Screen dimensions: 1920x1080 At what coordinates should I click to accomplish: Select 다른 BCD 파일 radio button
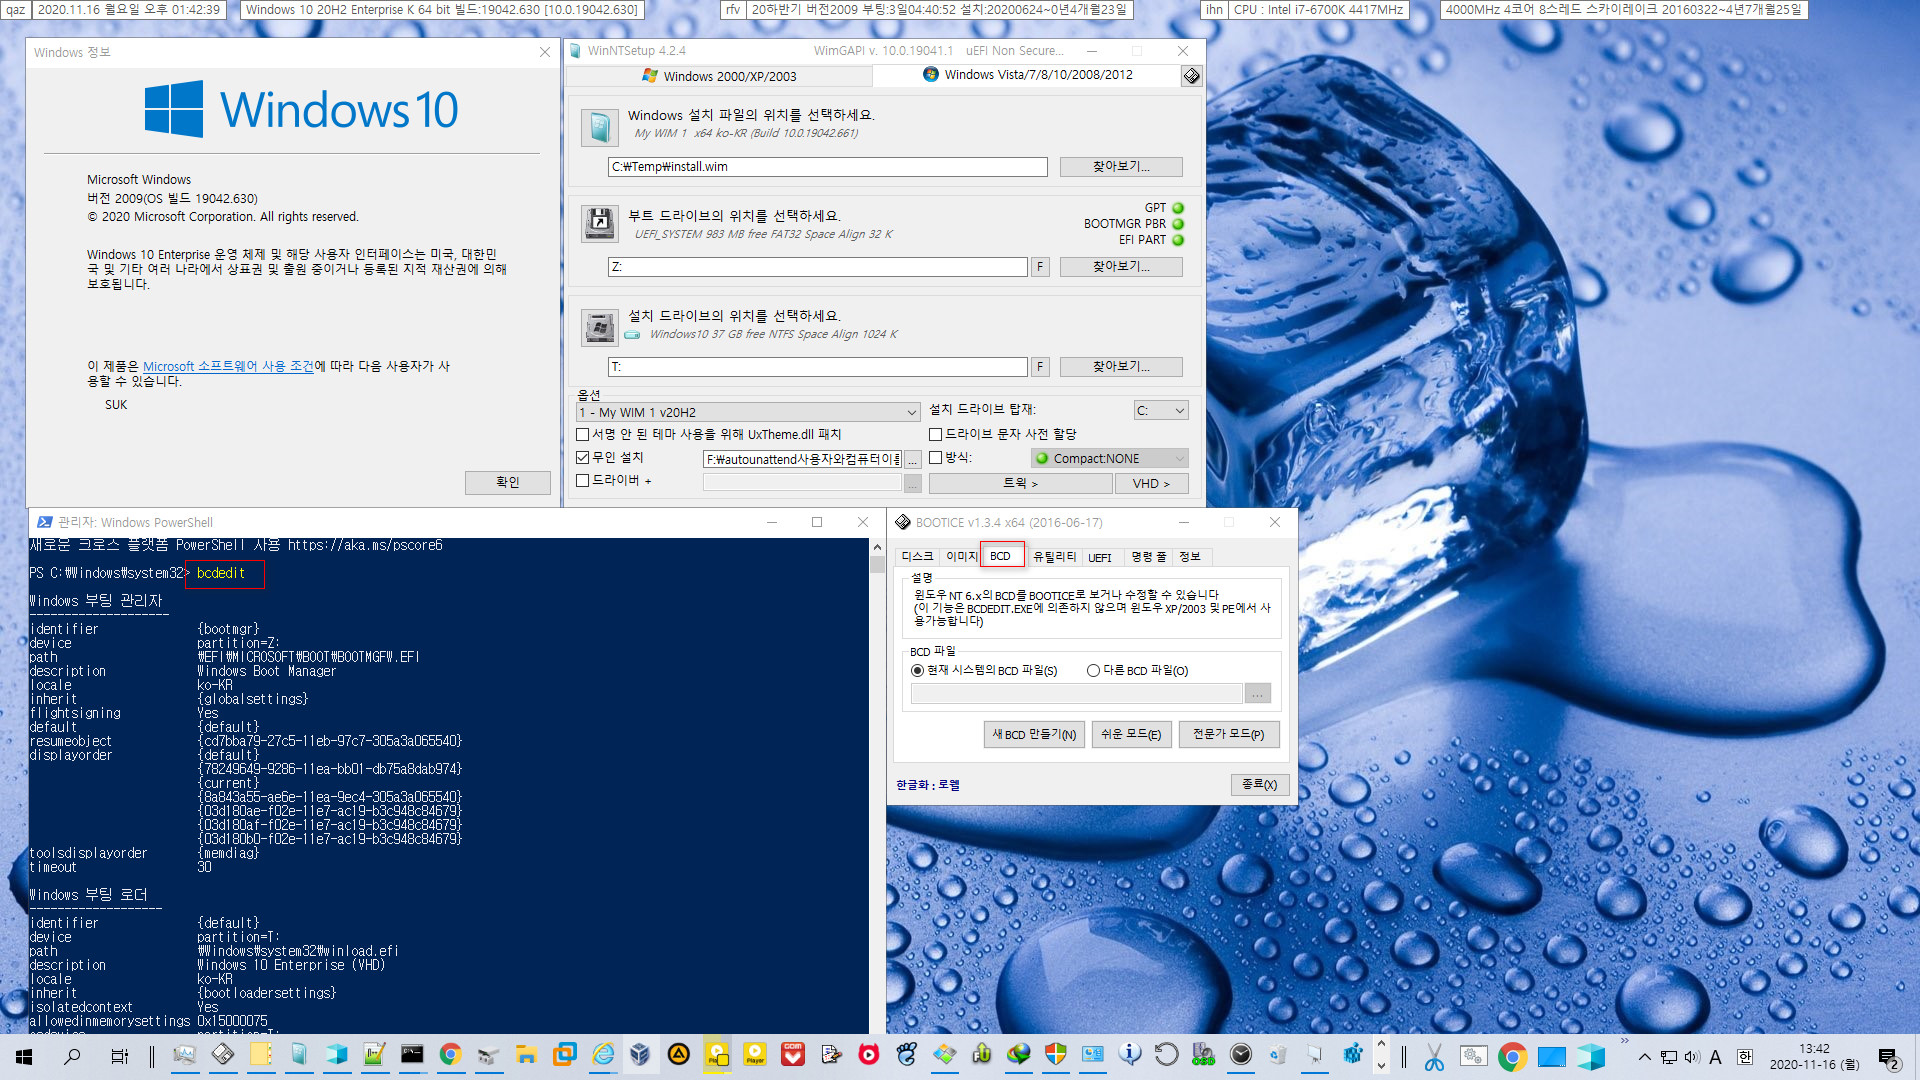tap(1093, 670)
